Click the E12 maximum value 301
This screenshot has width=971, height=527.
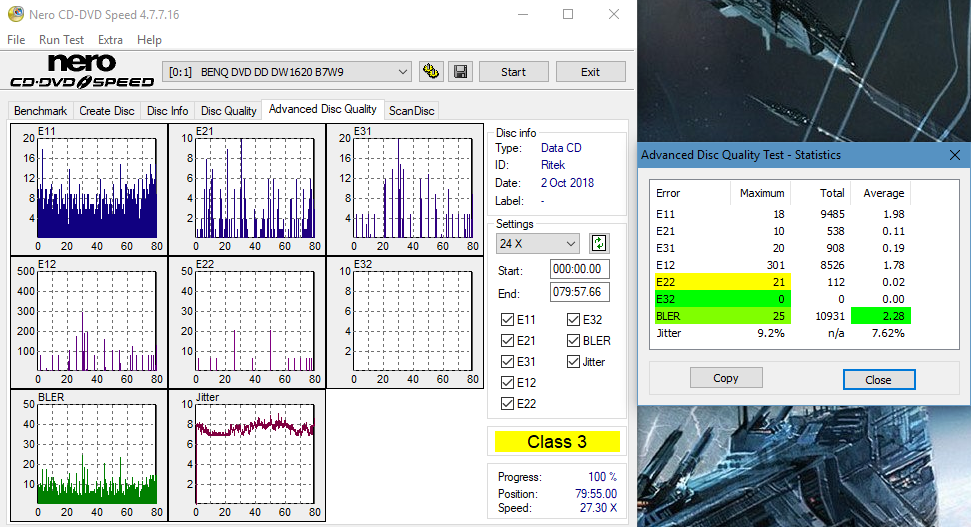click(776, 265)
